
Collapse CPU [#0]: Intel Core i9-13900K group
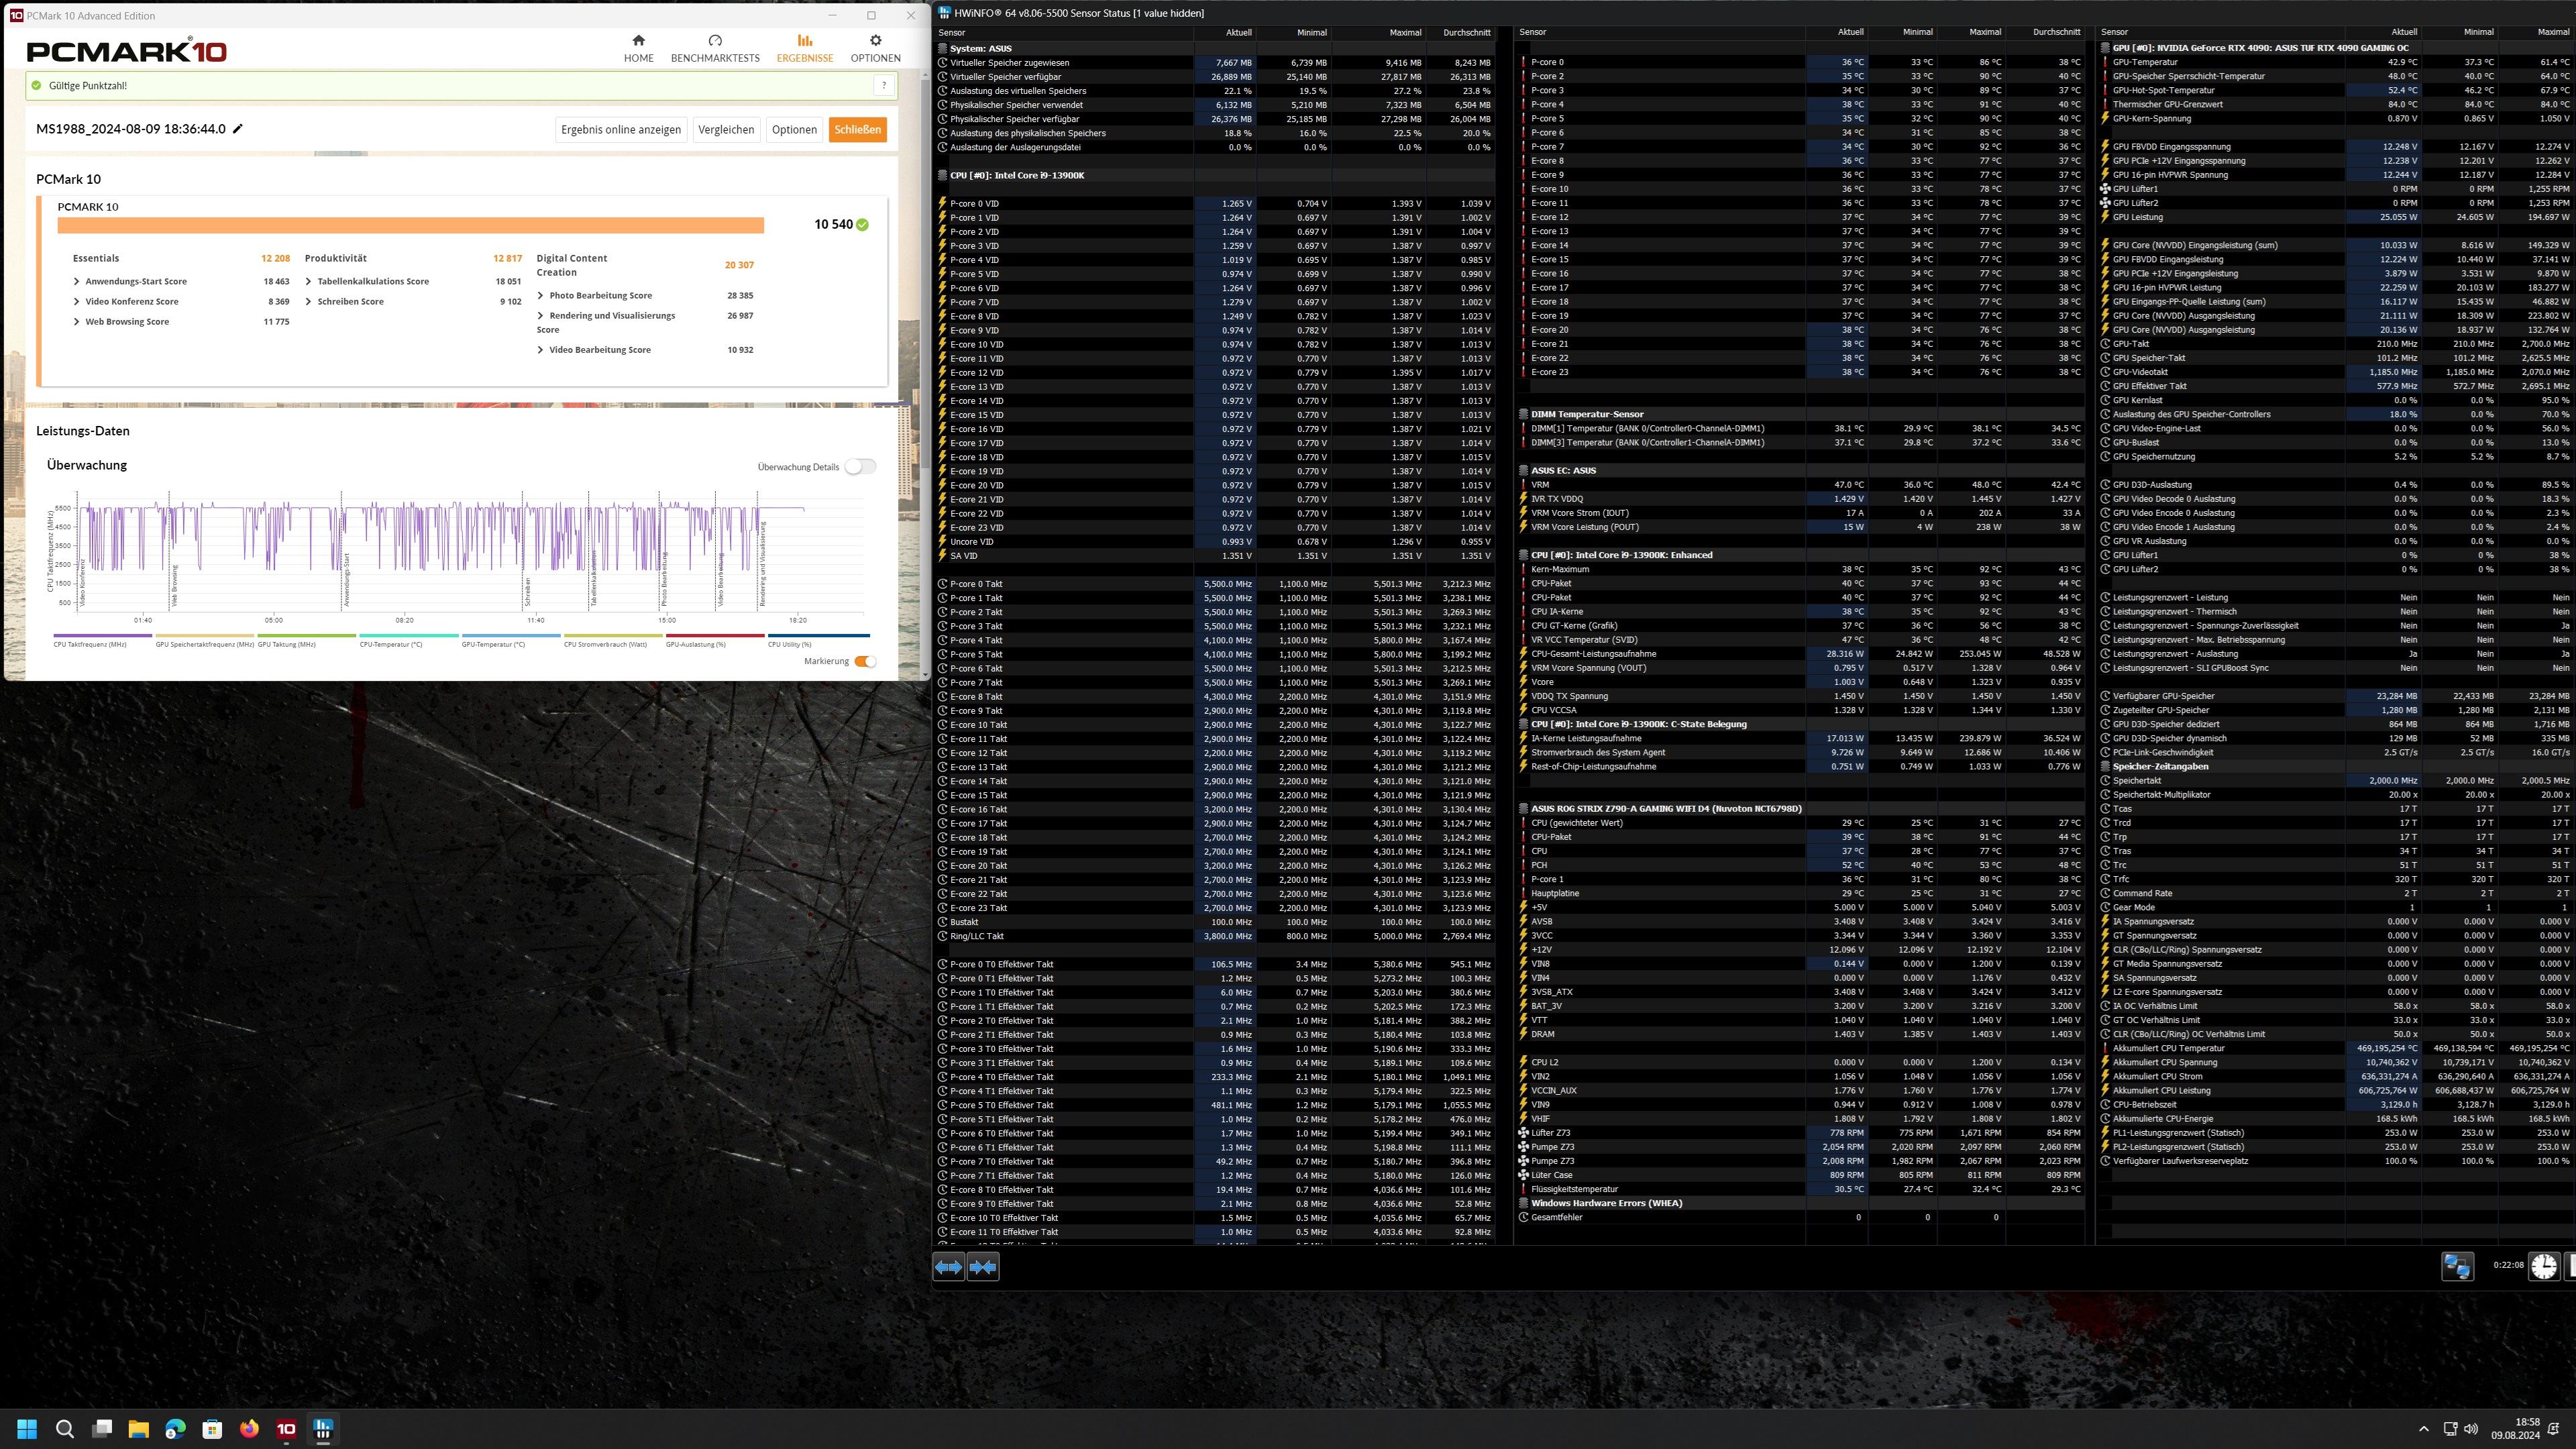coord(943,175)
